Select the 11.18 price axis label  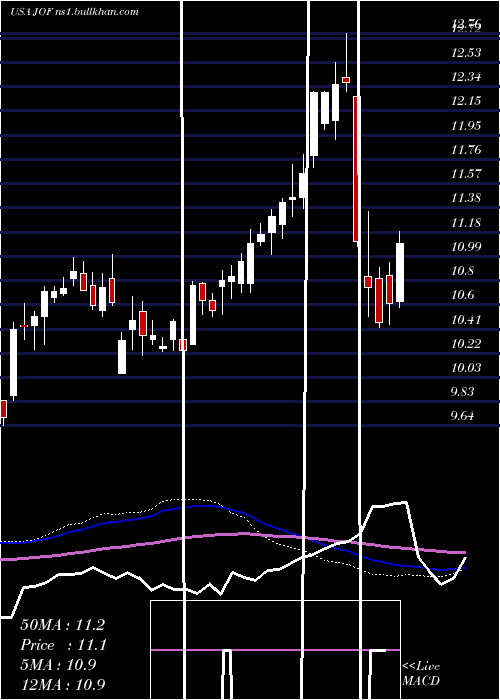(x=466, y=222)
